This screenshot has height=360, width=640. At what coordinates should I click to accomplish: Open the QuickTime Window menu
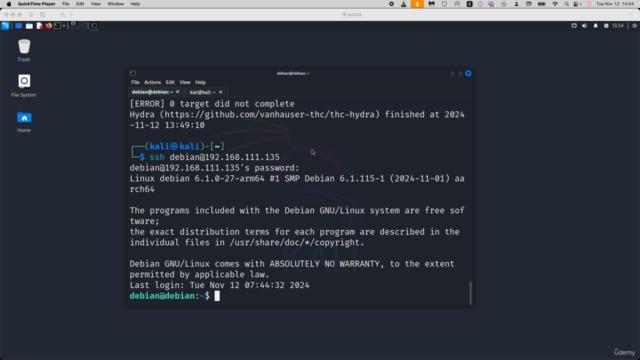click(116, 4)
